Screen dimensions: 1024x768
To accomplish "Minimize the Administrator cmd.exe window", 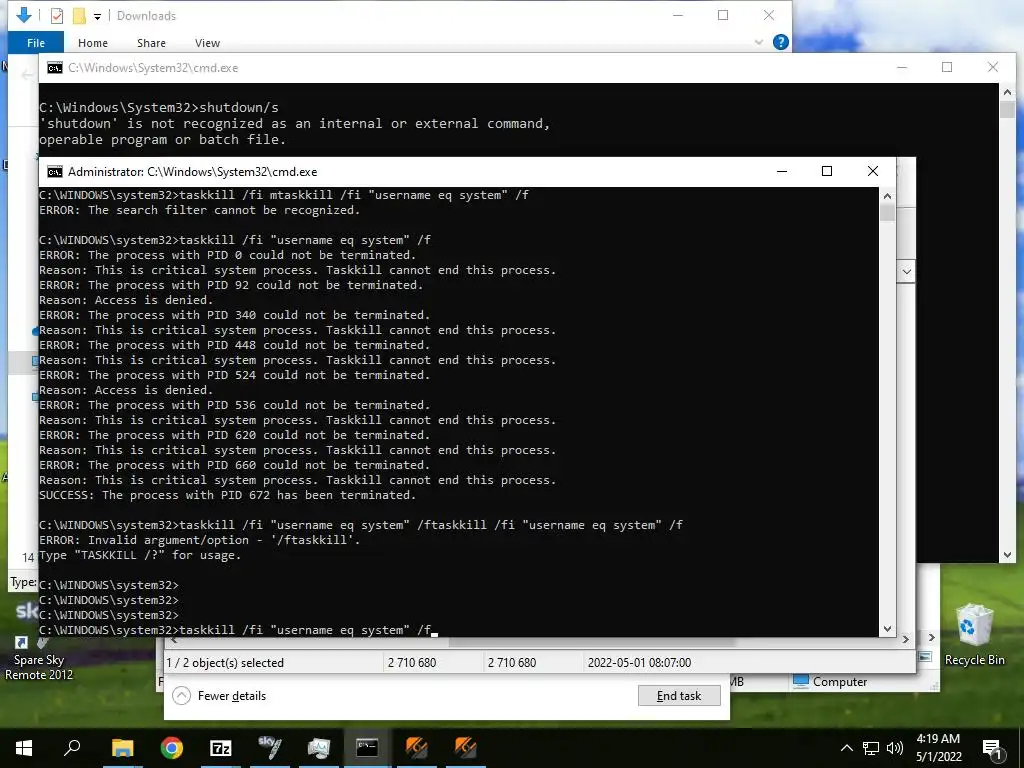I will click(x=782, y=171).
